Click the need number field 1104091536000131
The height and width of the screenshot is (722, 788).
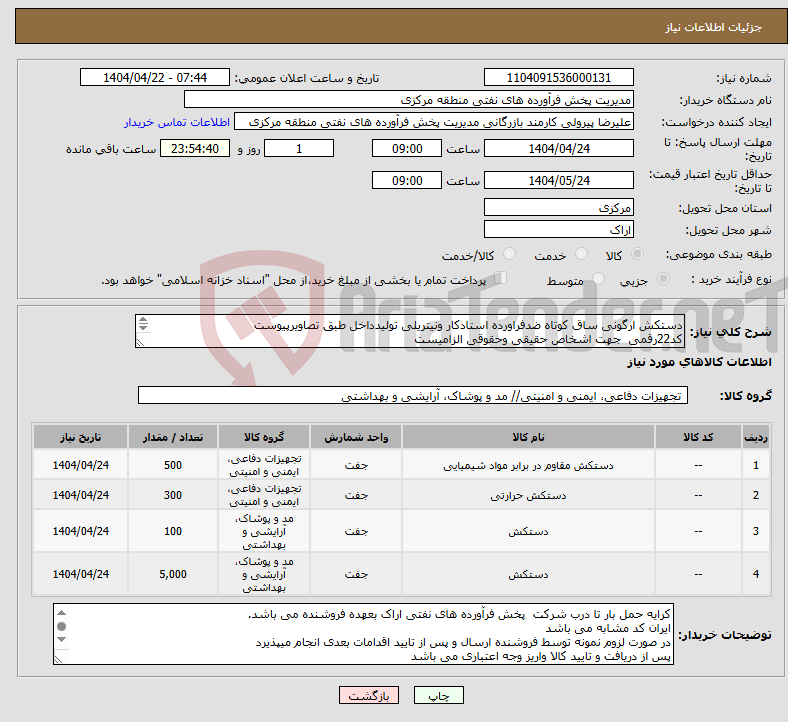pos(558,78)
